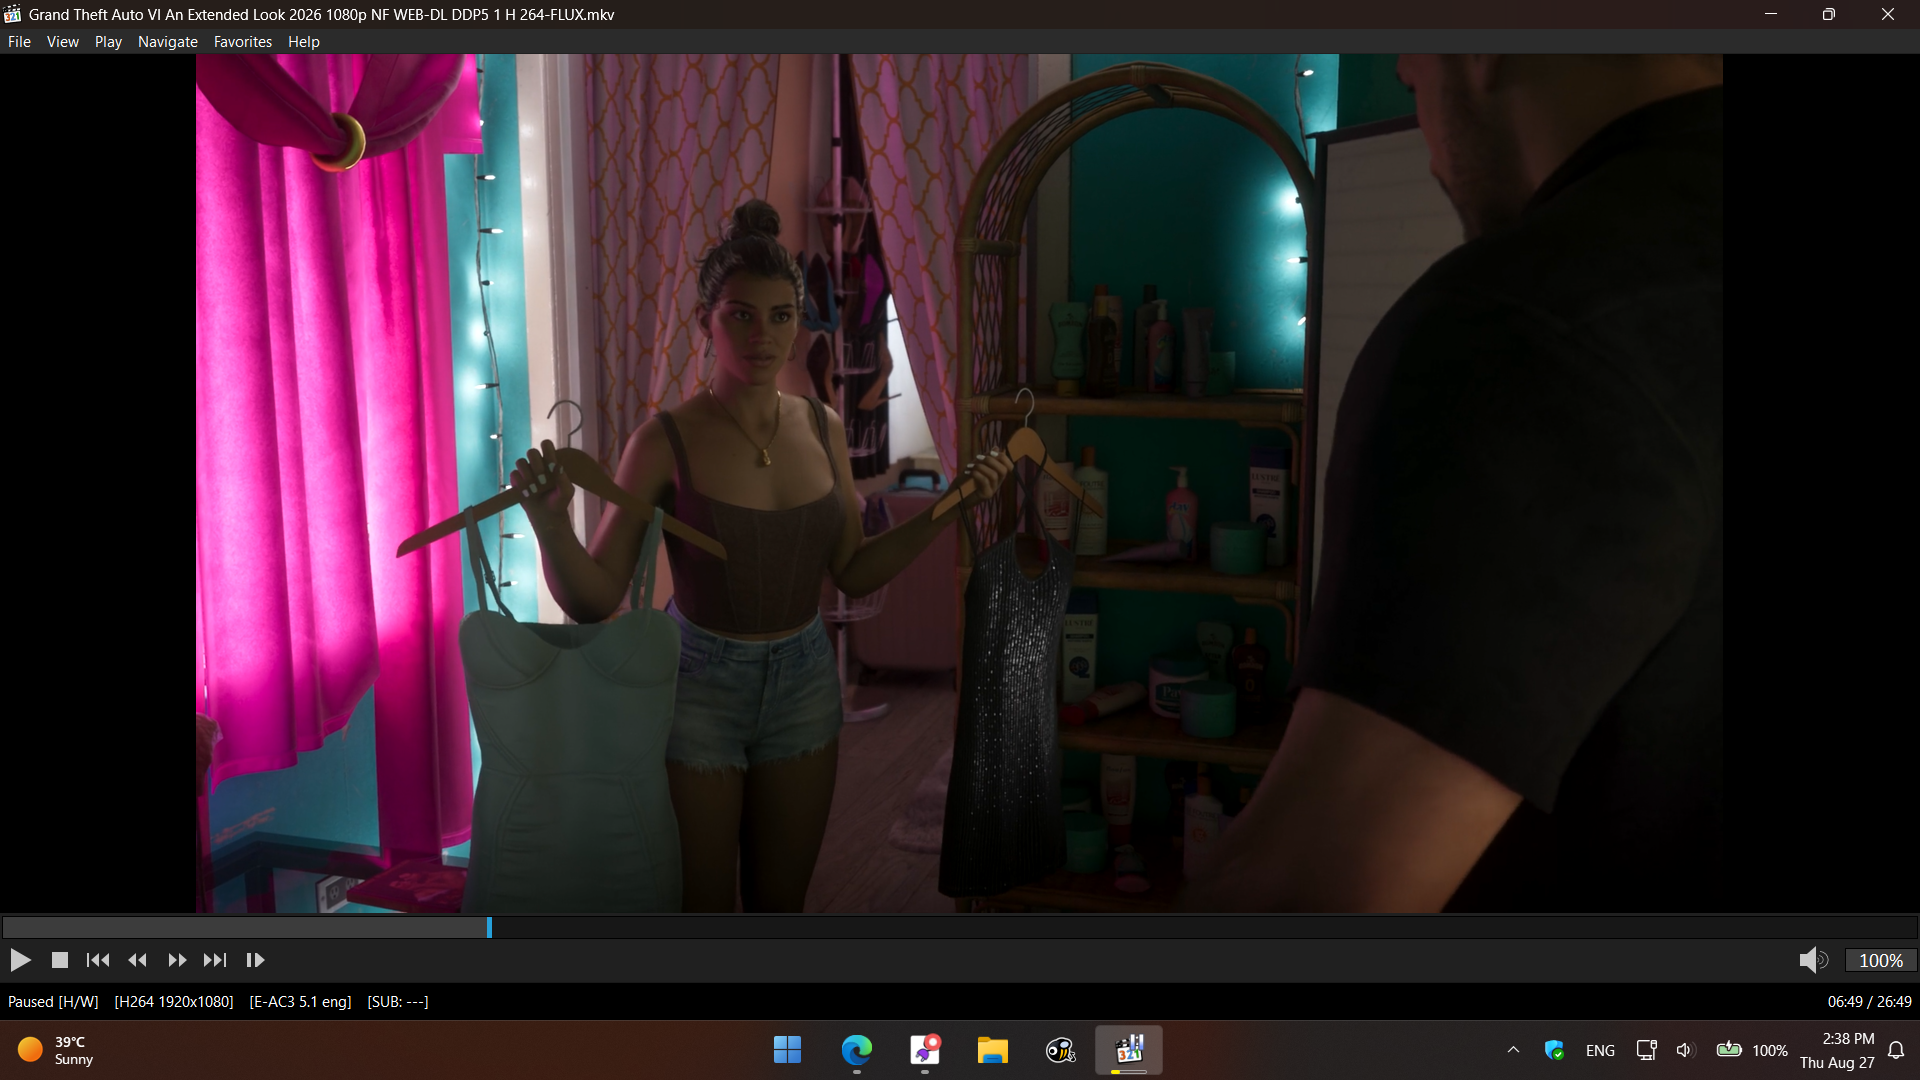Screen dimensions: 1920x1080
Task: Click the H264 1920x1080 video info
Action: coord(174,1002)
